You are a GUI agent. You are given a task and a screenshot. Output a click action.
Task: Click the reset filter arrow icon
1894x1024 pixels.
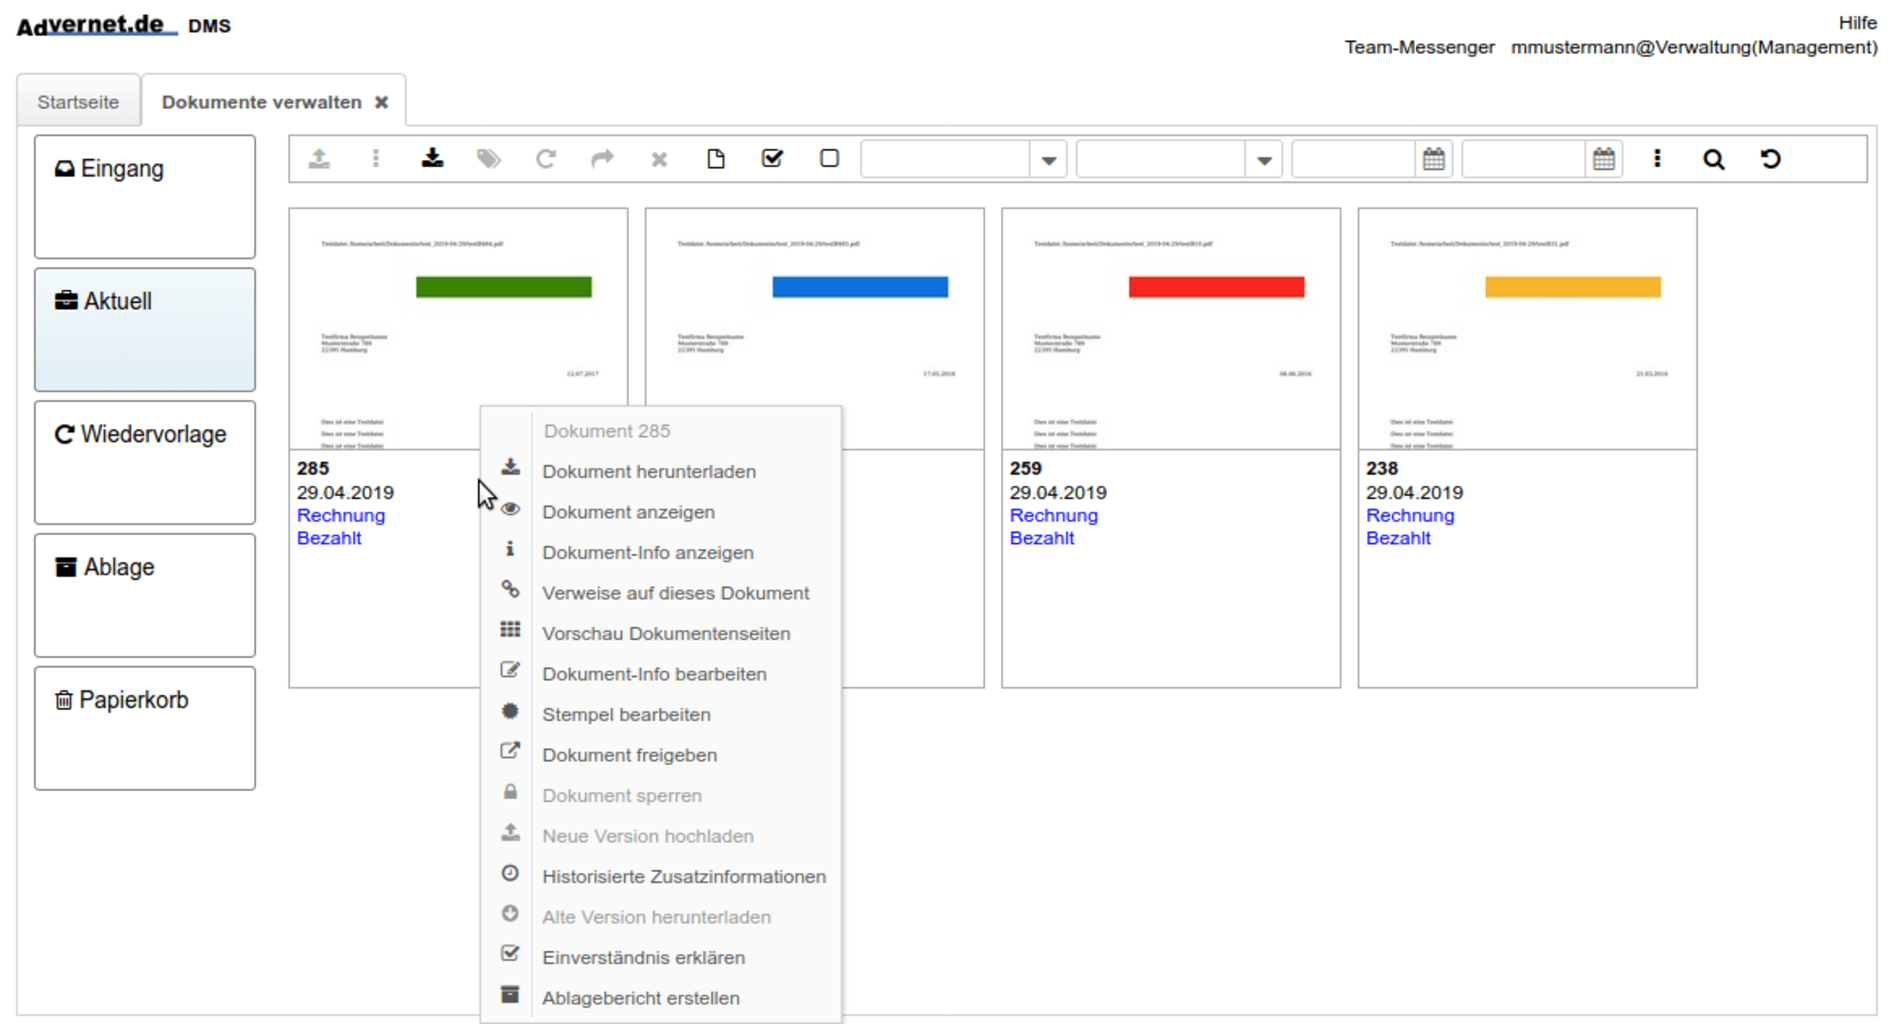click(x=1770, y=159)
